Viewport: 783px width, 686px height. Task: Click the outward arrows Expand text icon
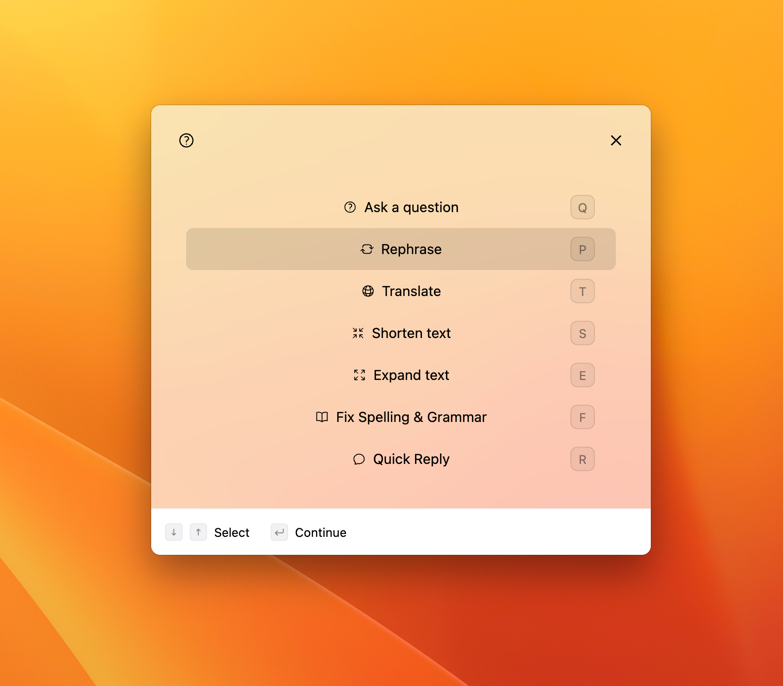point(359,375)
